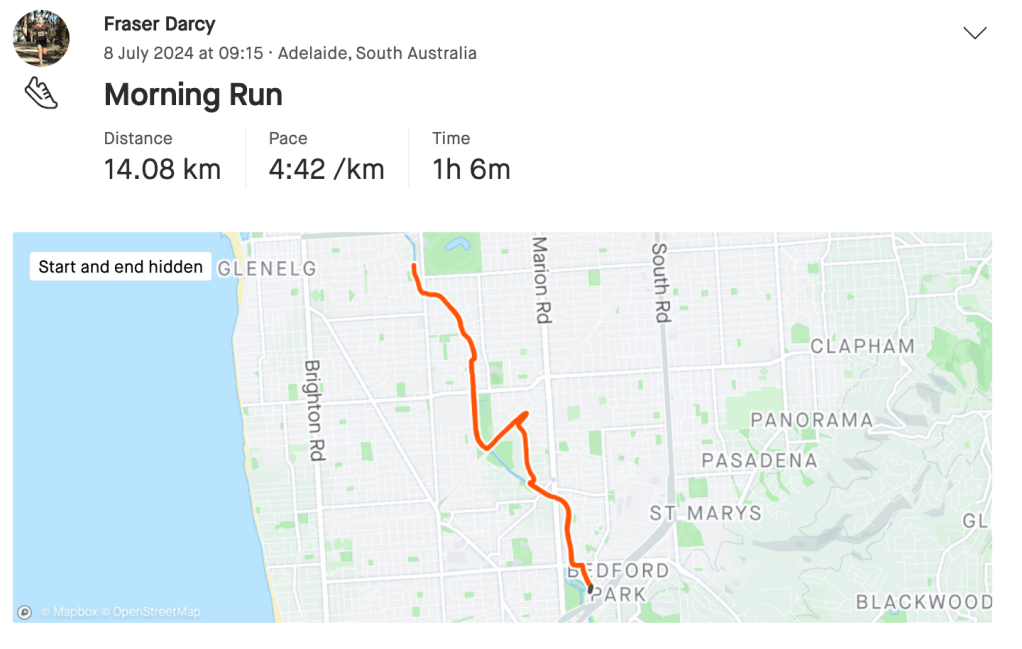Screen dimensions: 1022x649
Task: Click the Mapbox logo icon
Action: tap(25, 612)
